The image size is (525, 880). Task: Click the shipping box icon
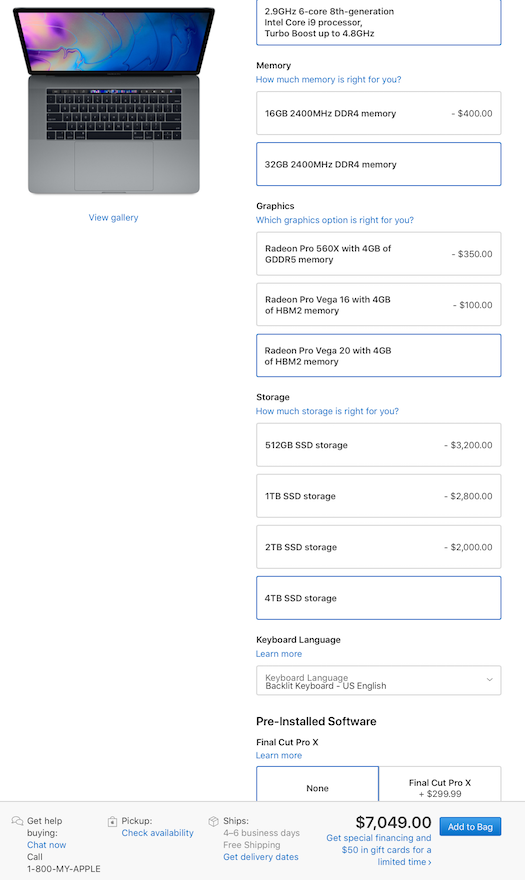coord(213,822)
